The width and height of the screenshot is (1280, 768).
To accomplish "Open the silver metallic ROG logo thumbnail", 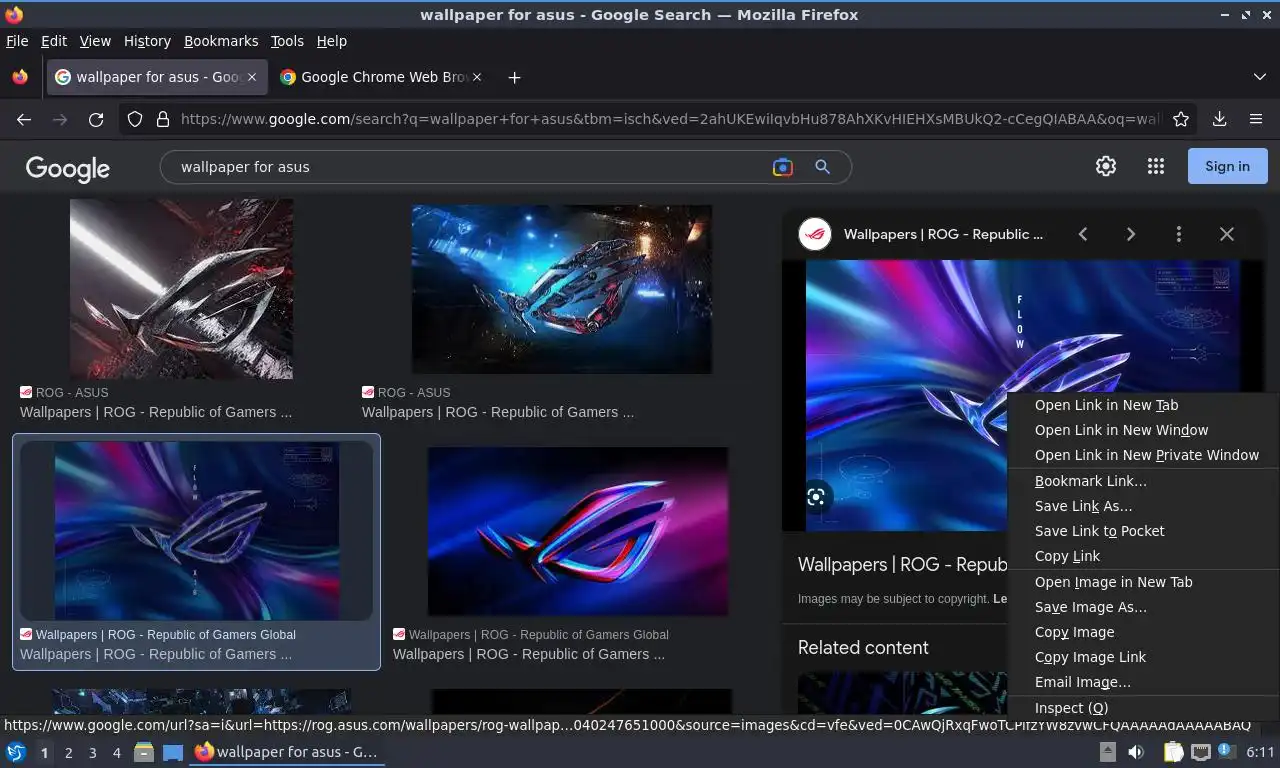I will click(181, 288).
